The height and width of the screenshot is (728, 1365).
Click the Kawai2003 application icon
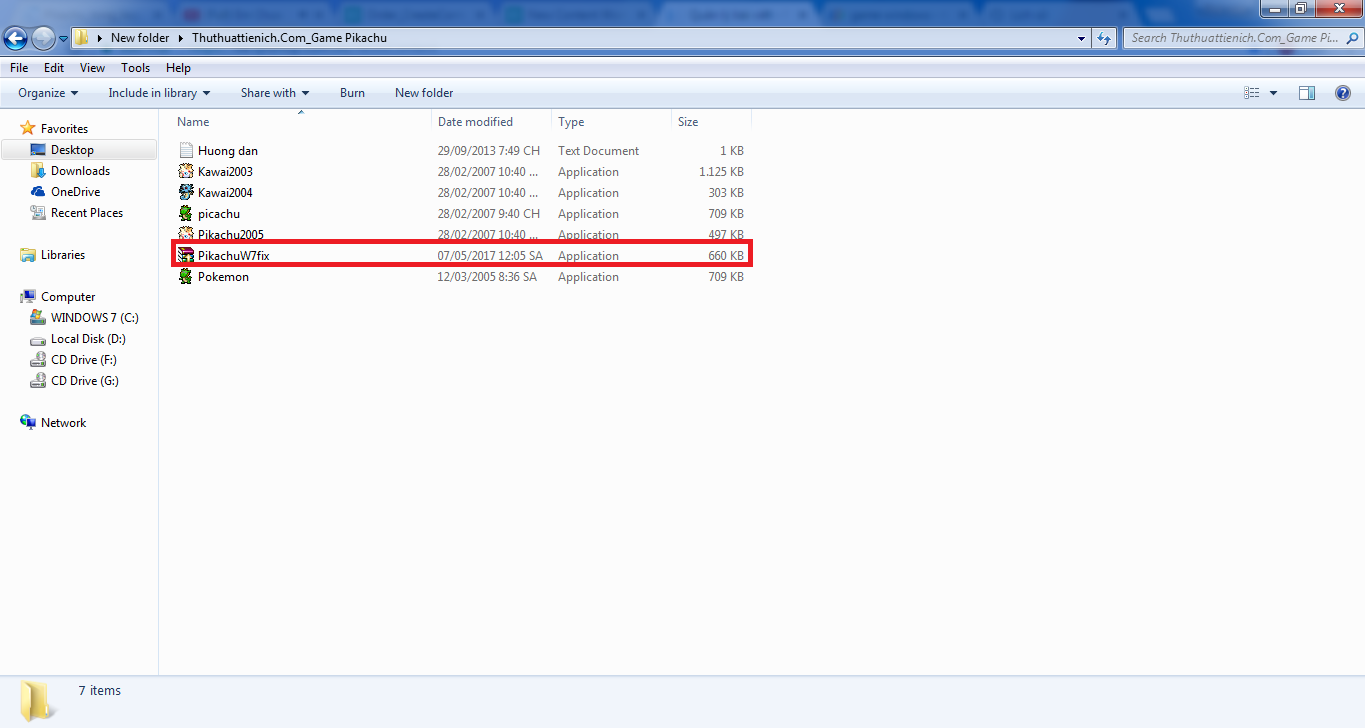click(x=186, y=172)
